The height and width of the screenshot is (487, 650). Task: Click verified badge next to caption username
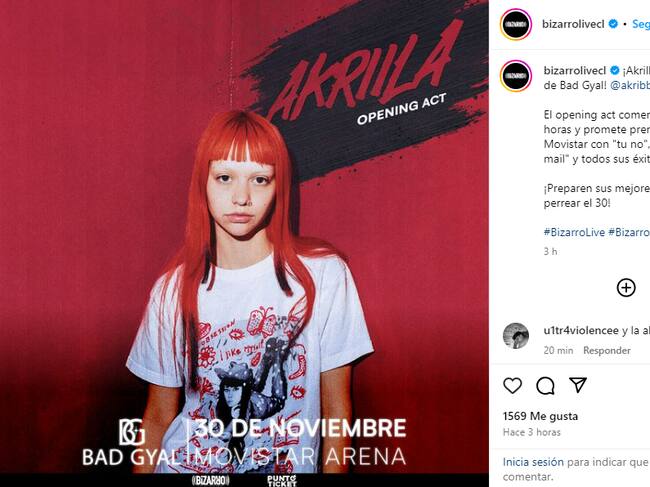click(615, 70)
